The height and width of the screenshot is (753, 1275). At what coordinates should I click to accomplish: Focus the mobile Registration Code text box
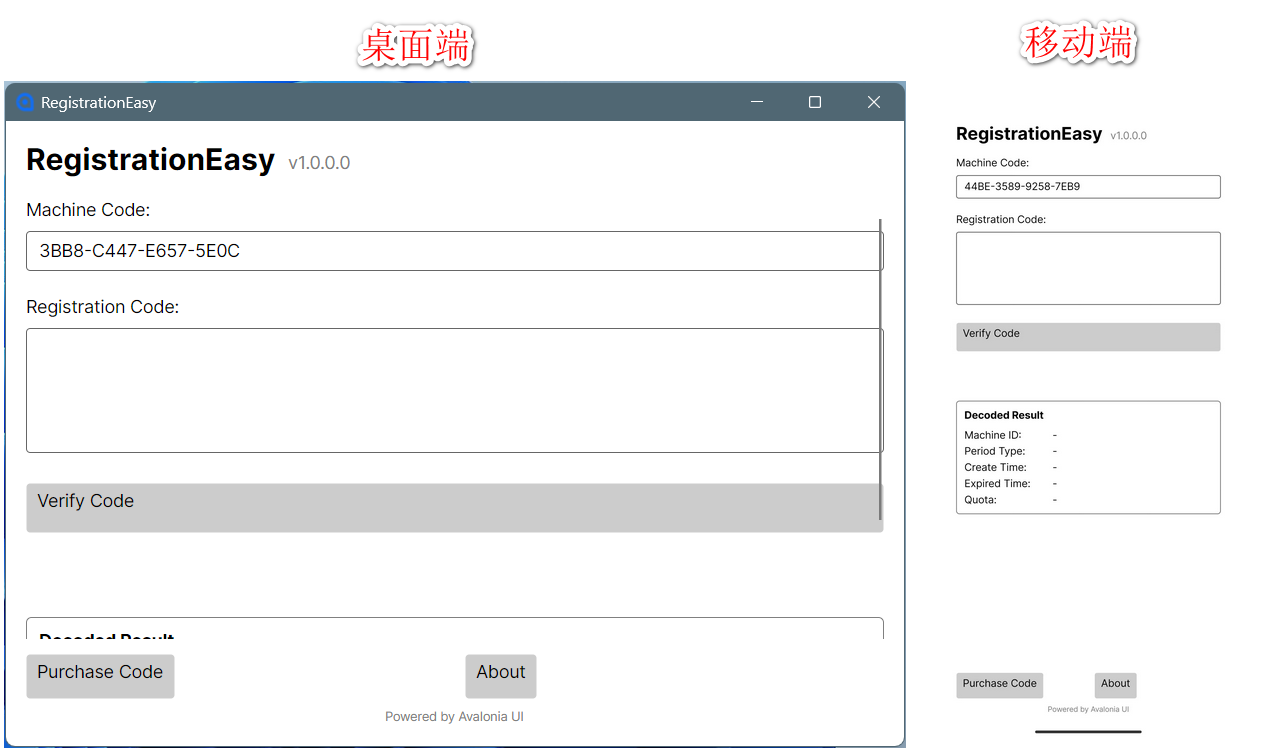(1088, 268)
